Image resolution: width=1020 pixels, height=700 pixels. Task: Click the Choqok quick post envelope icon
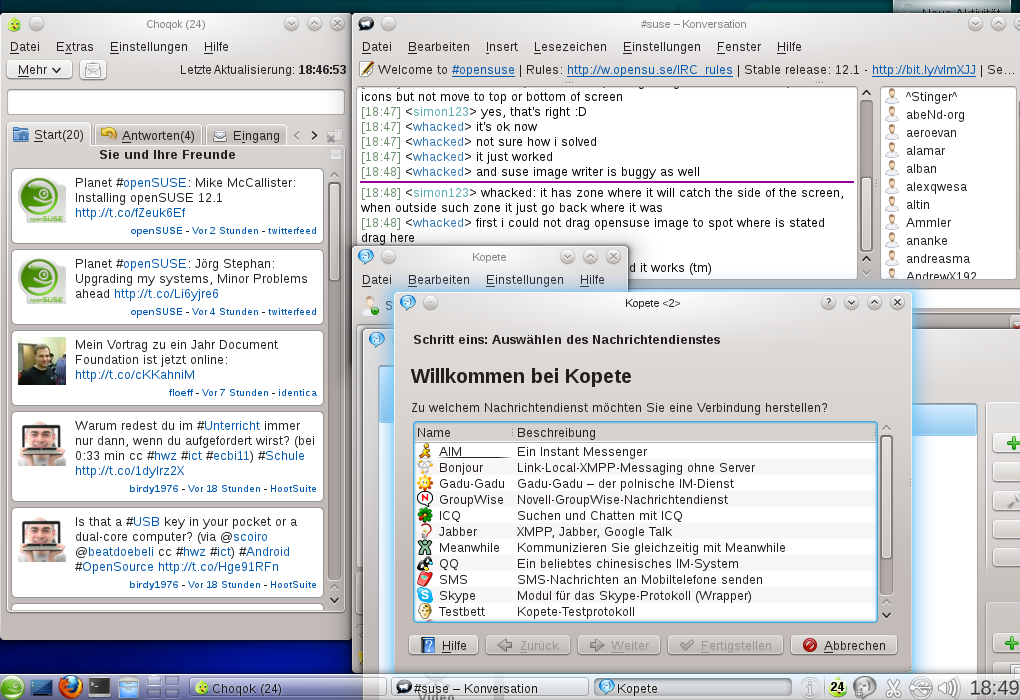(x=93, y=70)
